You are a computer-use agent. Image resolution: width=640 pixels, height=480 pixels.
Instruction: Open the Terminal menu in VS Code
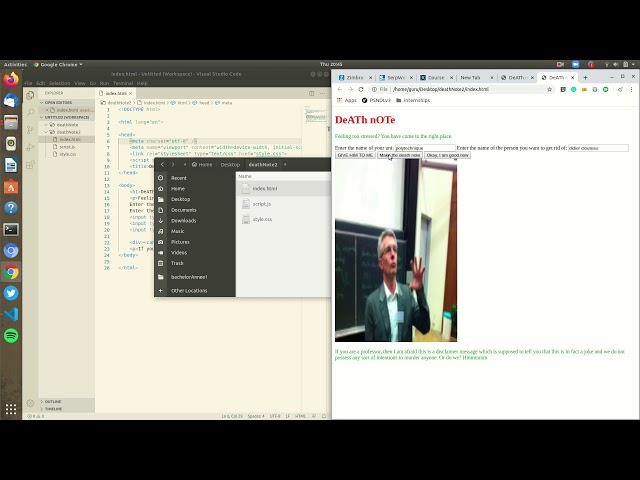(123, 83)
